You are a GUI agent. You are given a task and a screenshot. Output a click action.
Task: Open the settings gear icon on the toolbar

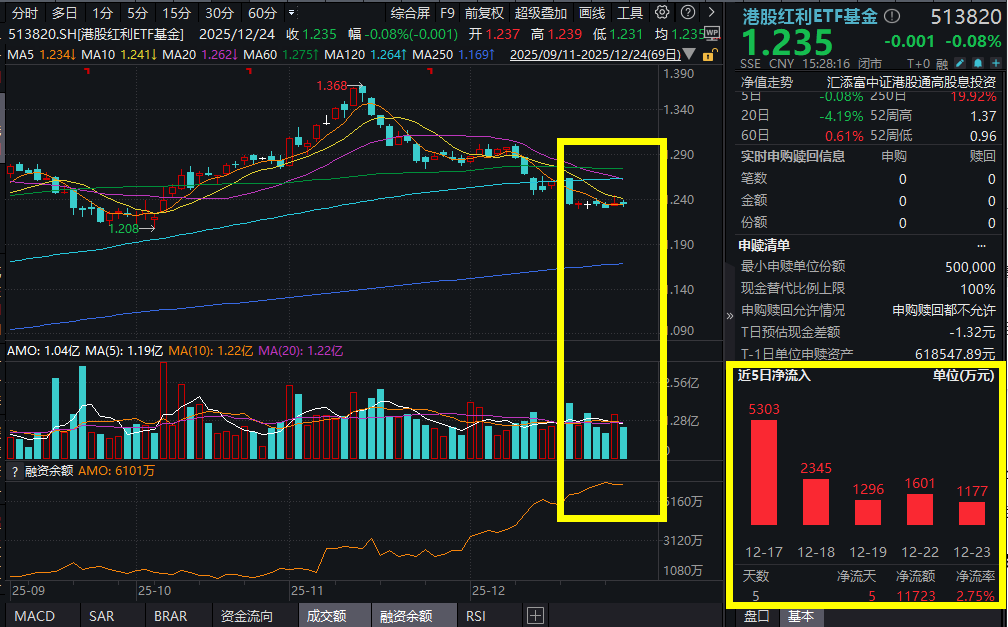point(661,12)
